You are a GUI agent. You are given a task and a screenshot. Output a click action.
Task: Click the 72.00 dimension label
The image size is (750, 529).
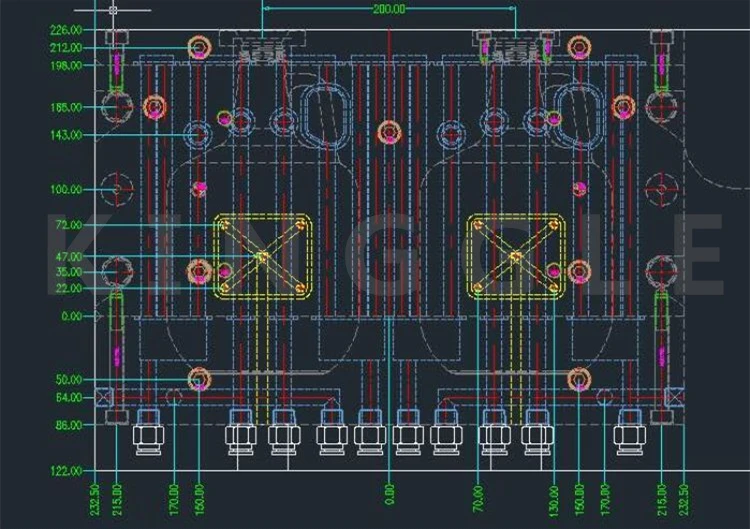tap(68, 225)
